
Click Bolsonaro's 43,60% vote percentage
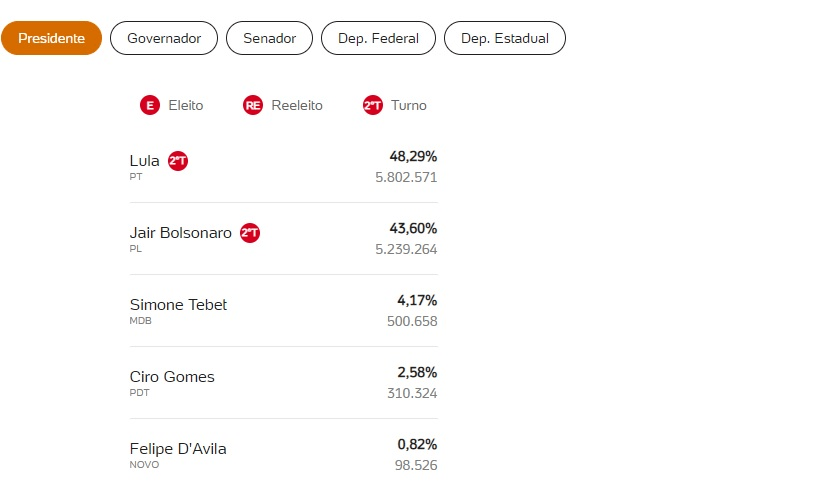(413, 229)
